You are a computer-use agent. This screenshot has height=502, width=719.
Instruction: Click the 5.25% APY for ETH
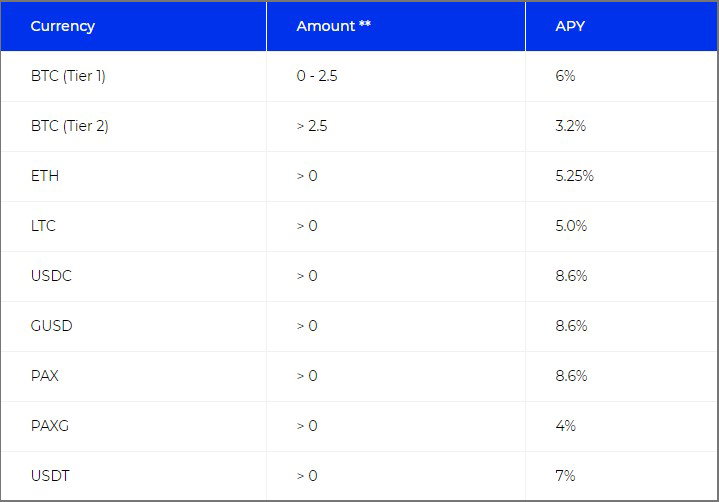click(x=574, y=176)
